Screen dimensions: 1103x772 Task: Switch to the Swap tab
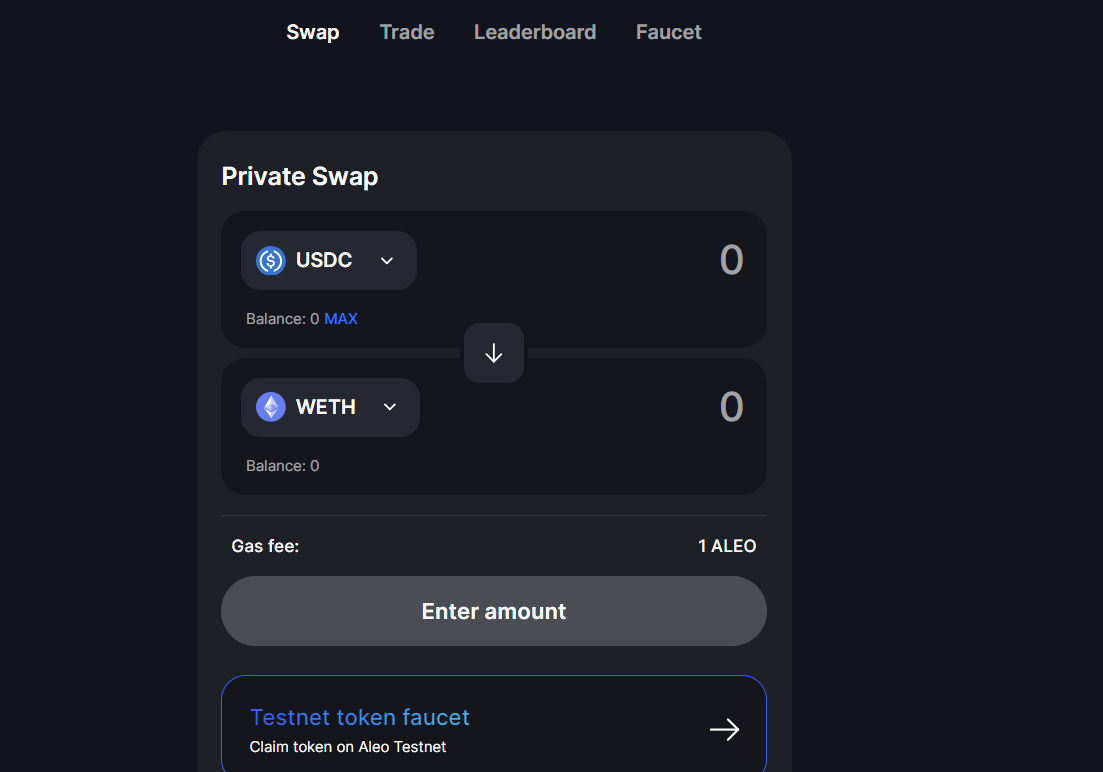(313, 32)
